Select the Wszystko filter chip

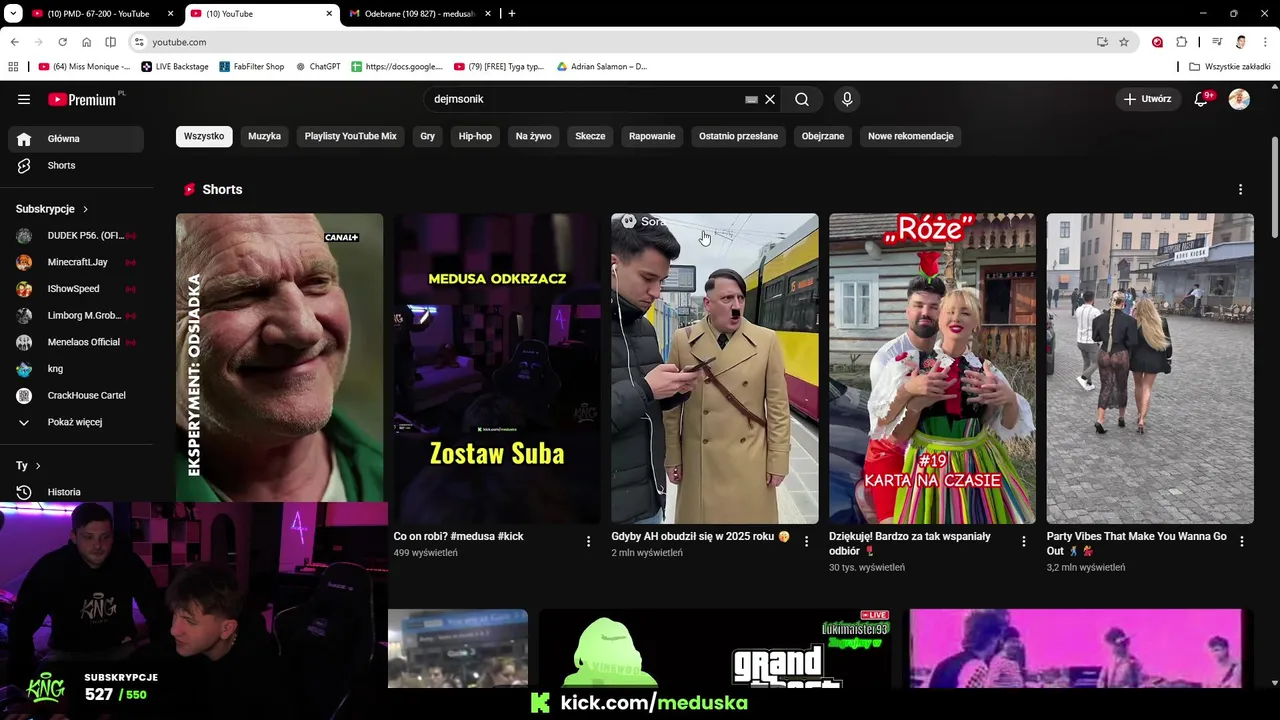click(204, 136)
